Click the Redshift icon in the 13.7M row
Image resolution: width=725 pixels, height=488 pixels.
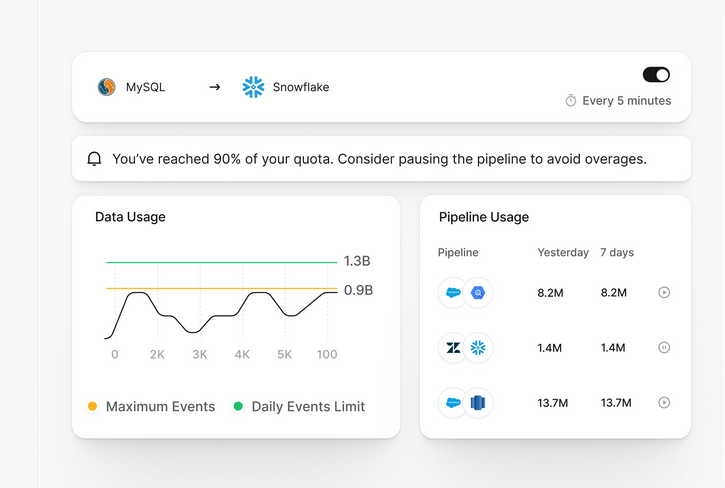click(x=478, y=402)
